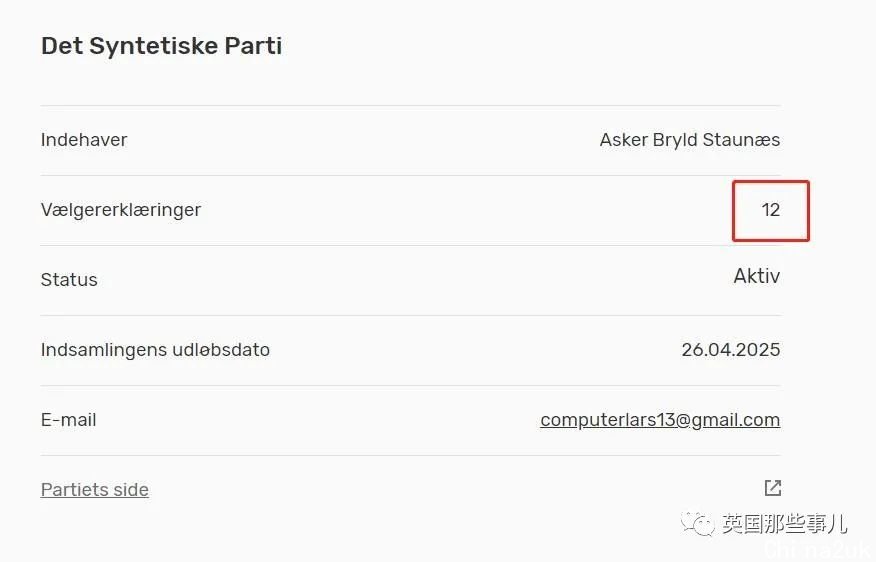Image resolution: width=876 pixels, height=562 pixels.
Task: Select the Aktiv status value
Action: (756, 276)
